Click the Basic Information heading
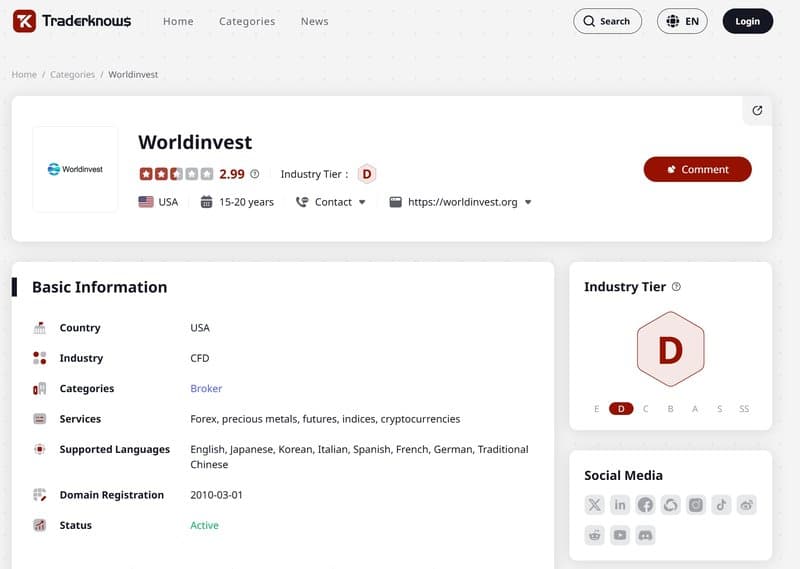The height and width of the screenshot is (569, 800). [99, 287]
